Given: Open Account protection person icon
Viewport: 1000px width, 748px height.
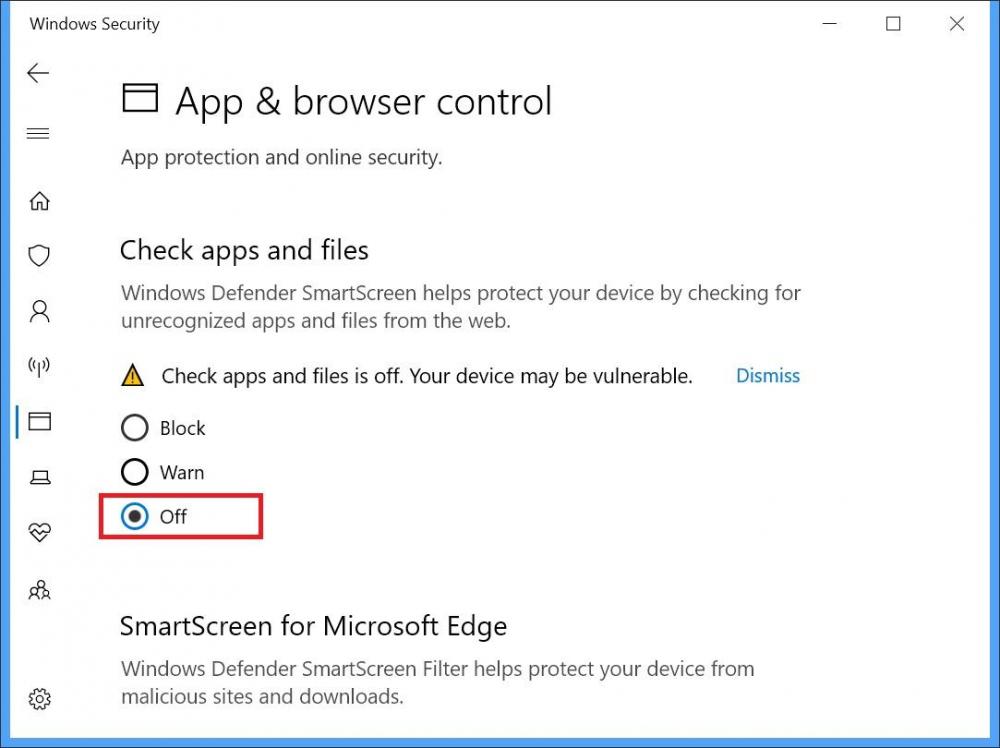Looking at the screenshot, I should tap(40, 311).
